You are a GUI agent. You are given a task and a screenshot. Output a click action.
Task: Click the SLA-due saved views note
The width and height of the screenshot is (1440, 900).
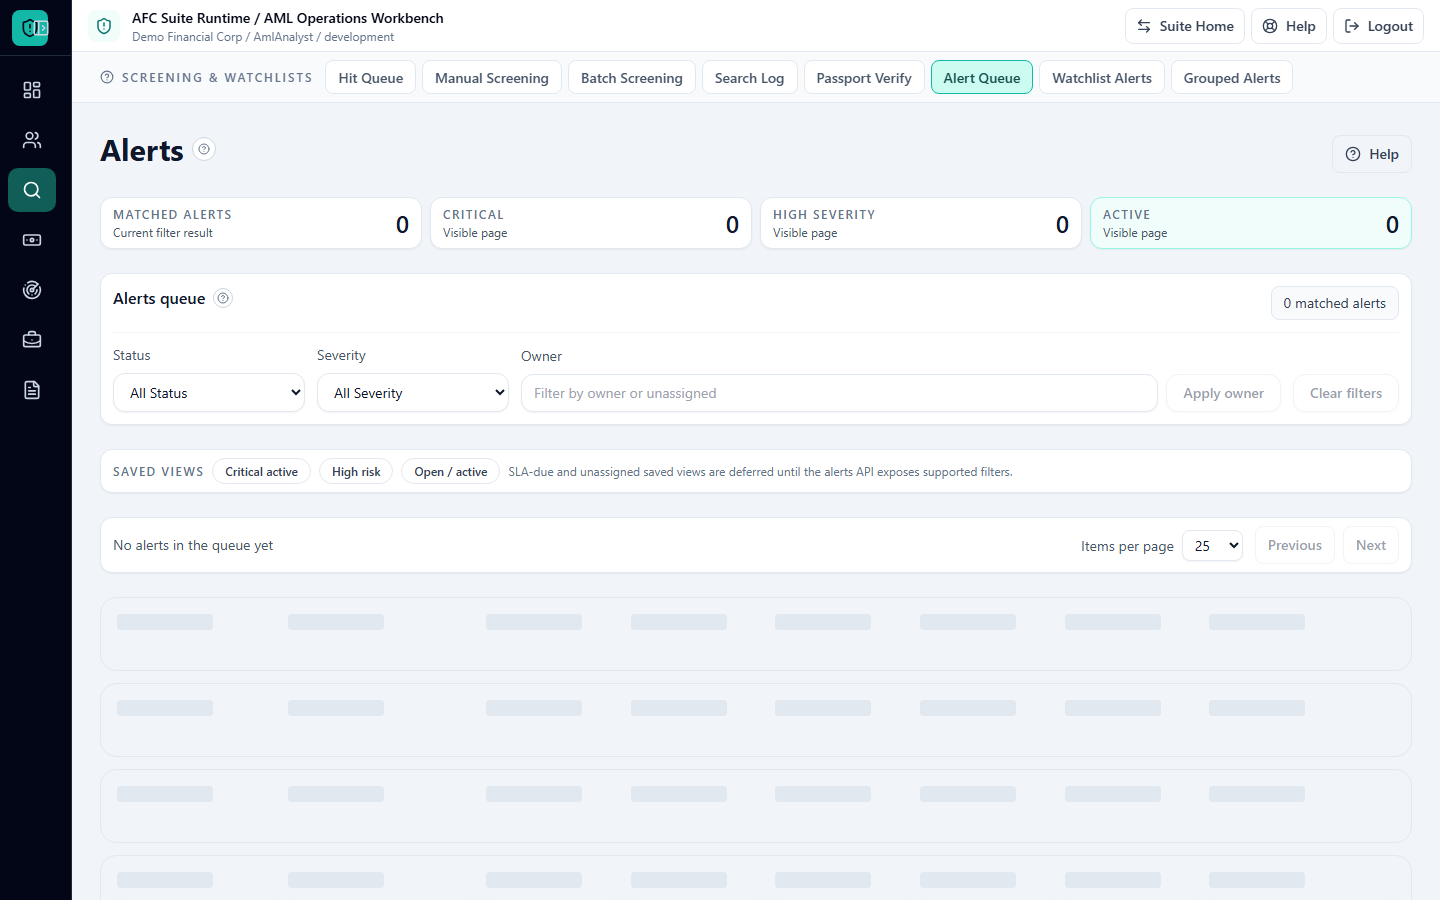tap(760, 472)
